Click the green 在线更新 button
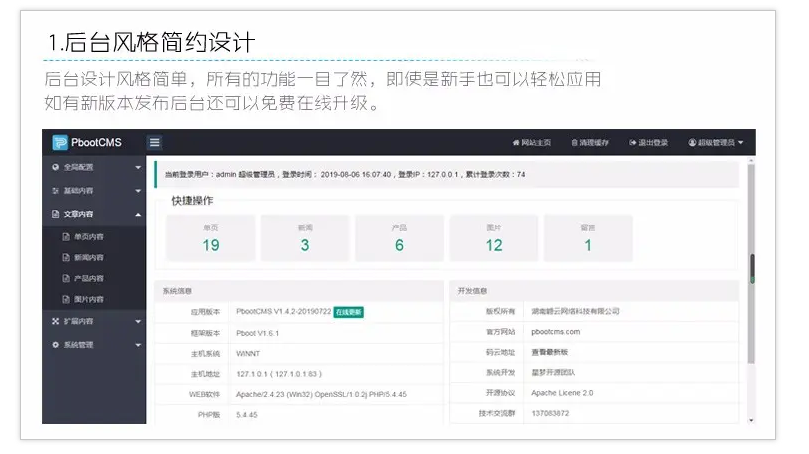Screen dimensions: 809x454 point(348,312)
